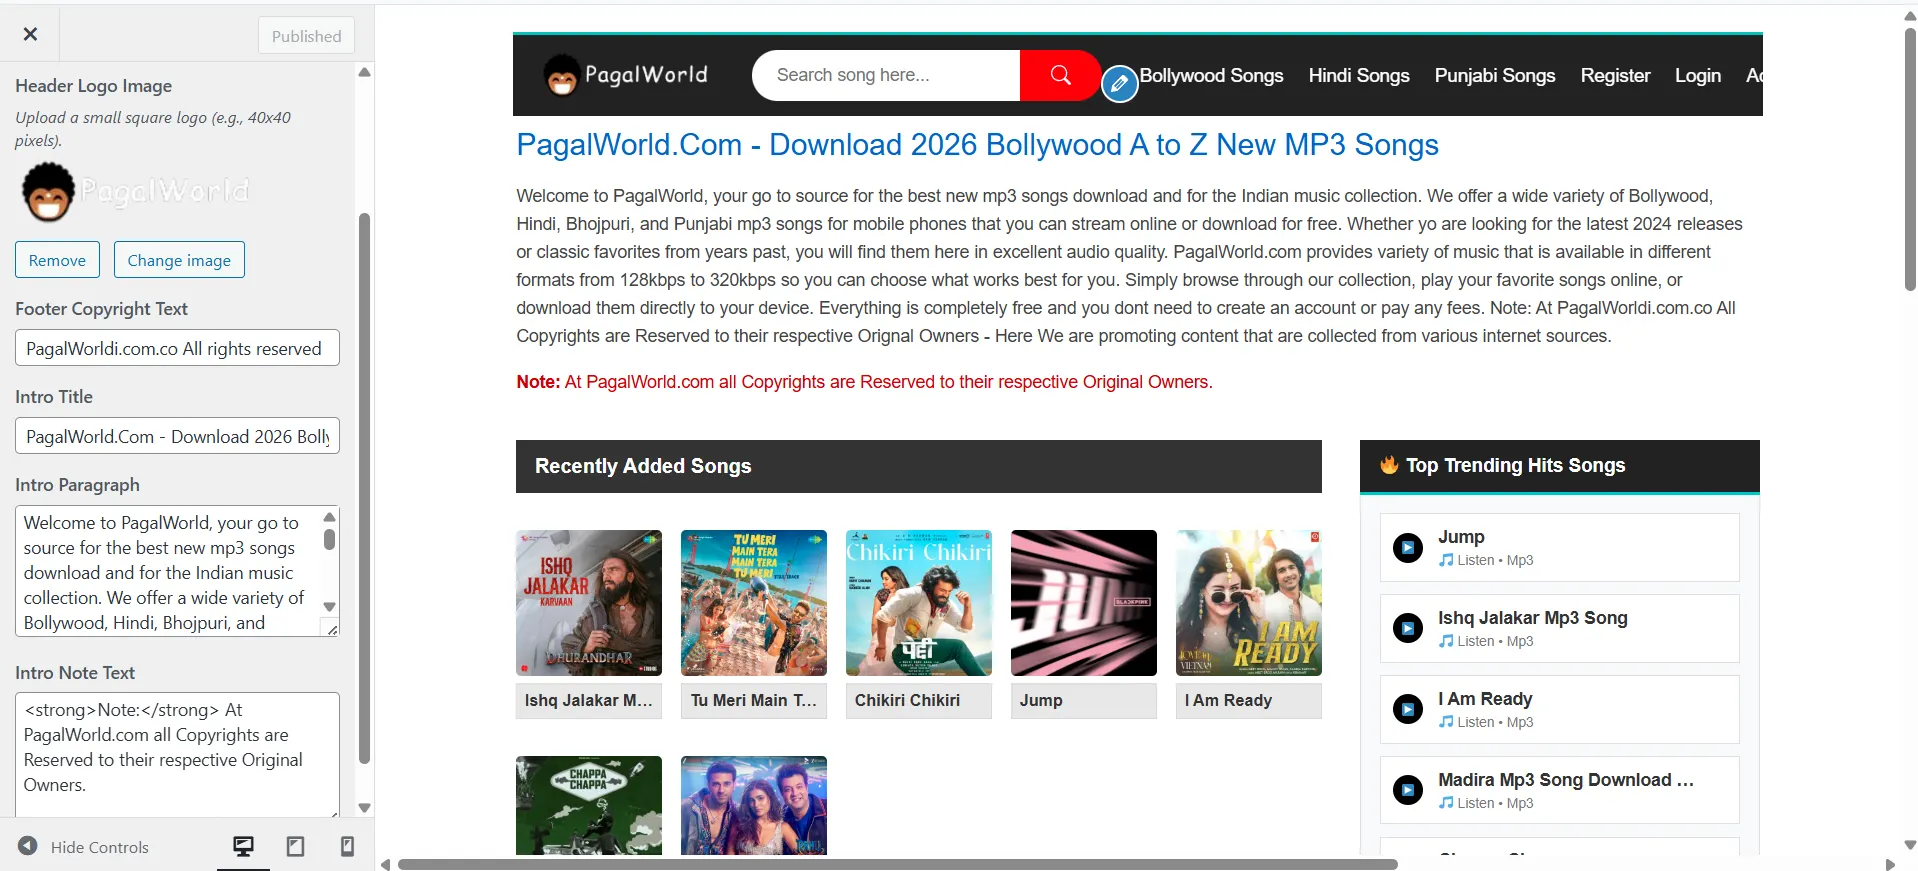Click the Search song here field
This screenshot has width=1918, height=871.
(x=885, y=75)
